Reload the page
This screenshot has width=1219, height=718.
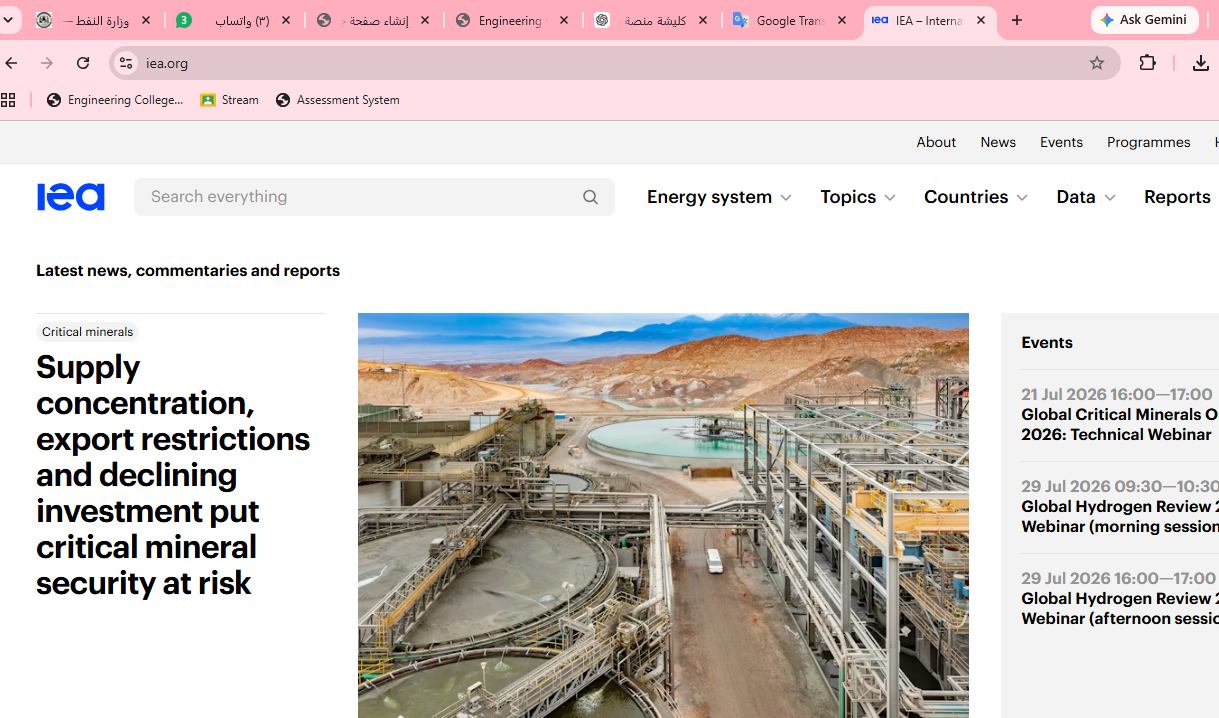click(x=83, y=63)
